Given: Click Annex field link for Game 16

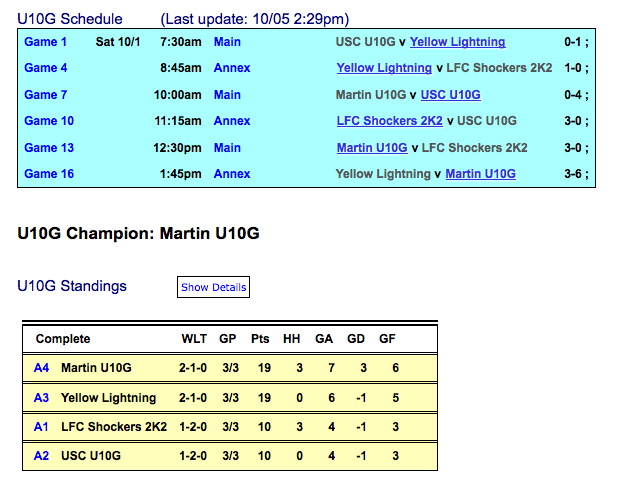Looking at the screenshot, I should (x=232, y=174).
